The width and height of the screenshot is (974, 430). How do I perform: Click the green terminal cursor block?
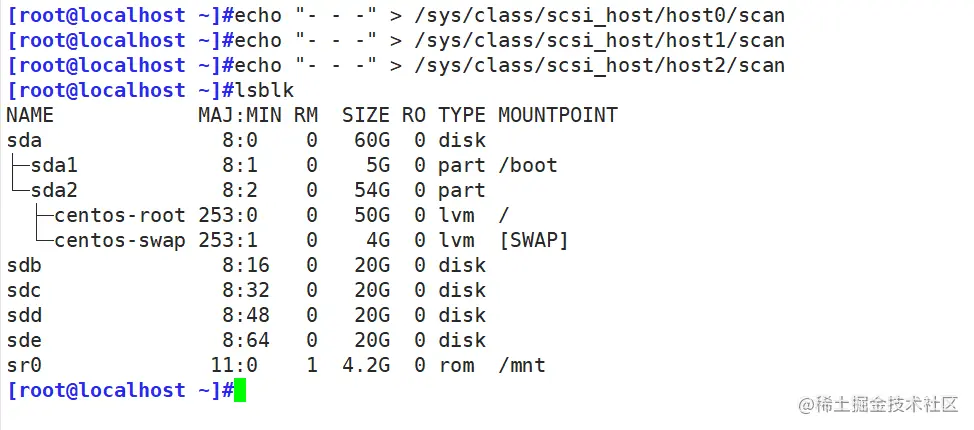click(240, 390)
